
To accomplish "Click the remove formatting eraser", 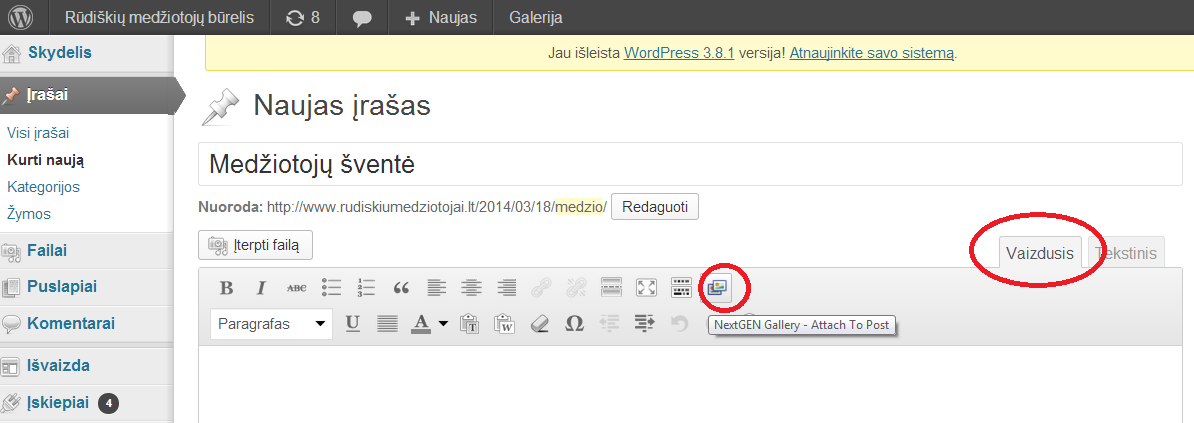I will pos(539,324).
